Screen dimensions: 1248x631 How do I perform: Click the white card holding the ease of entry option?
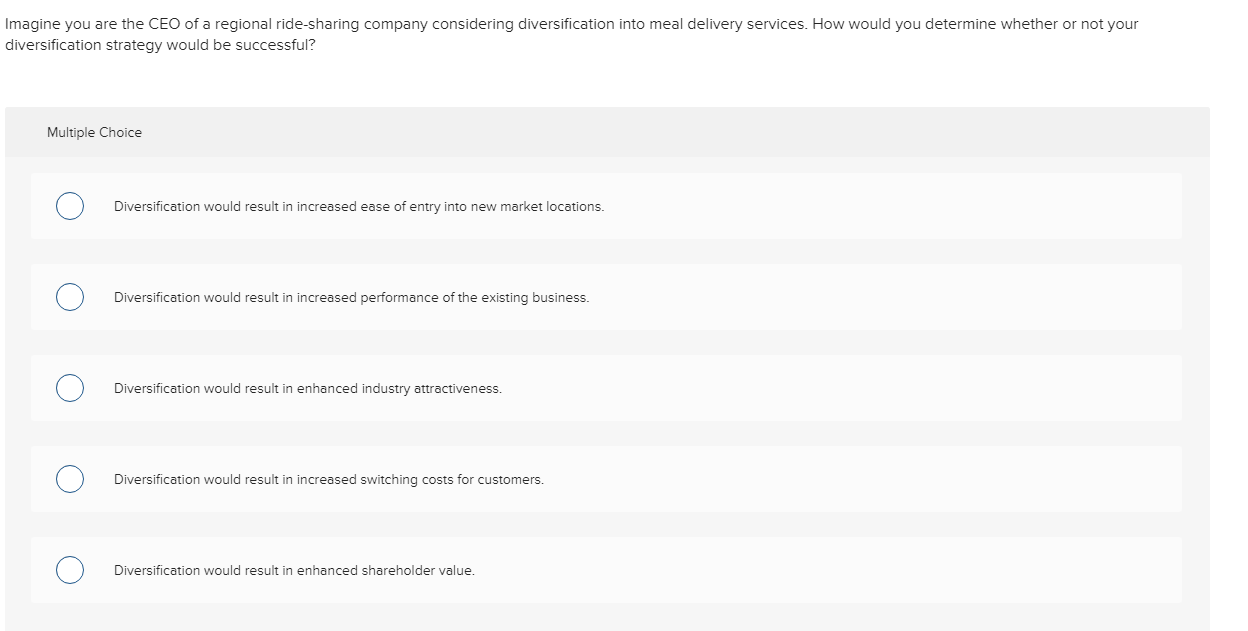click(x=606, y=206)
